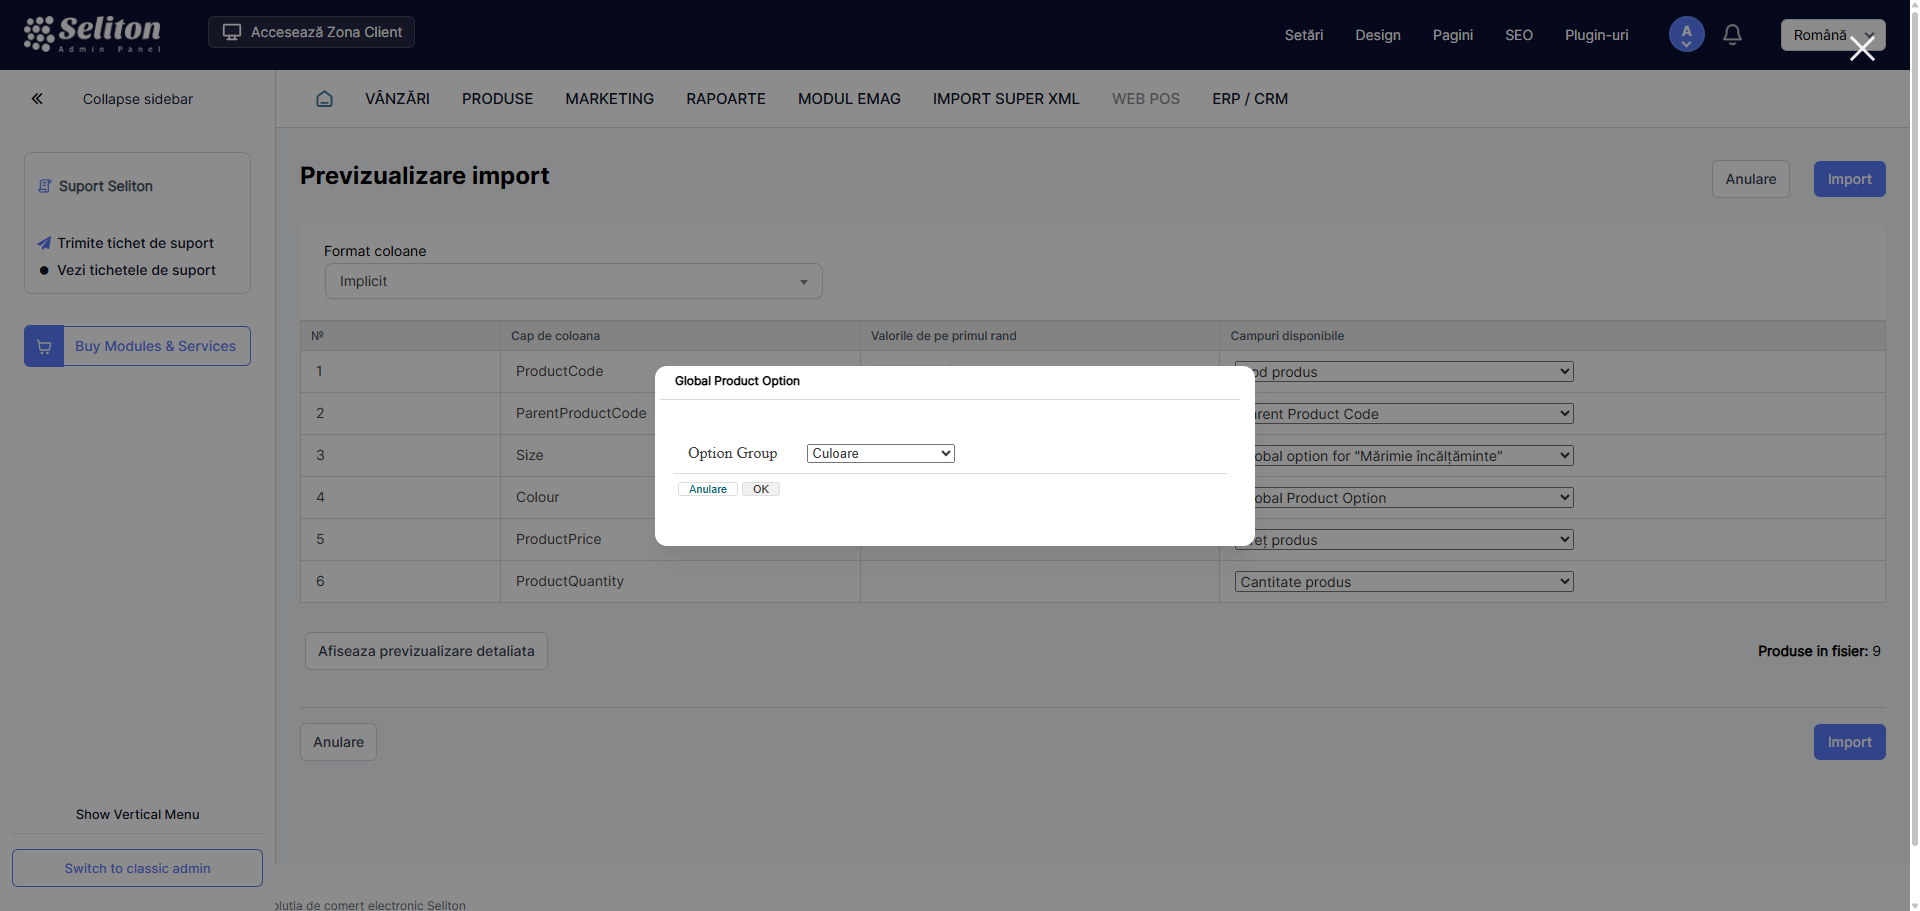This screenshot has height=911, width=1920.
Task: Switch to the IMPORT SUPER XML tab
Action: pyautogui.click(x=1005, y=99)
